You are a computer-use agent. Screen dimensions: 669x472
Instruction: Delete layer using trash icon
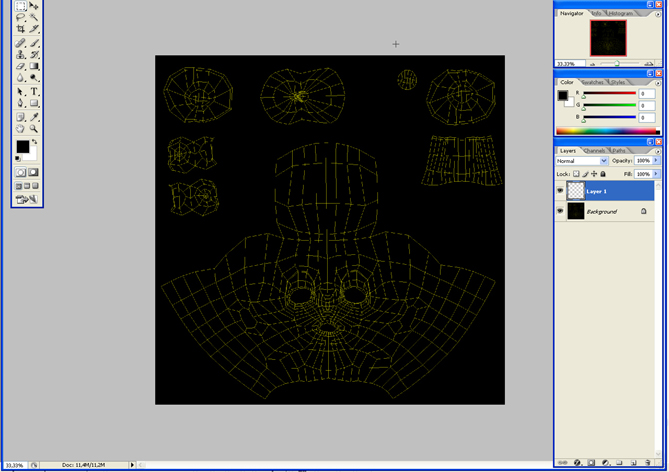coord(647,463)
